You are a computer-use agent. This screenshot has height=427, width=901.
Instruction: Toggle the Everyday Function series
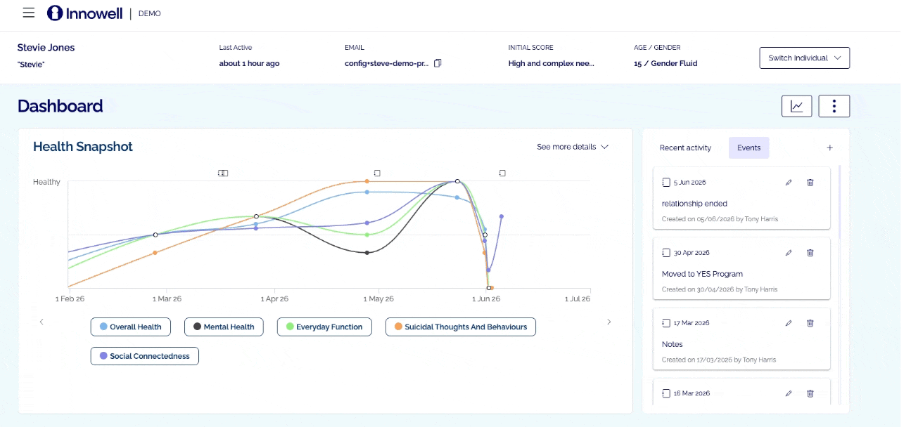pos(324,327)
